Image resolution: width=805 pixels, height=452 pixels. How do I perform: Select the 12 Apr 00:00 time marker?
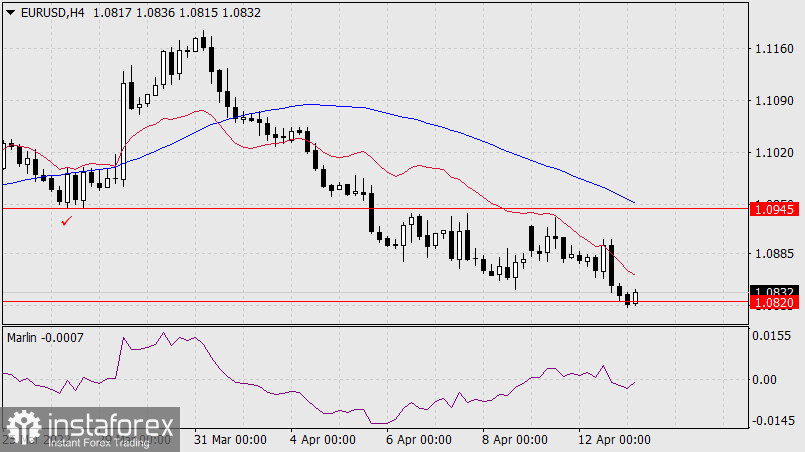tap(615, 440)
